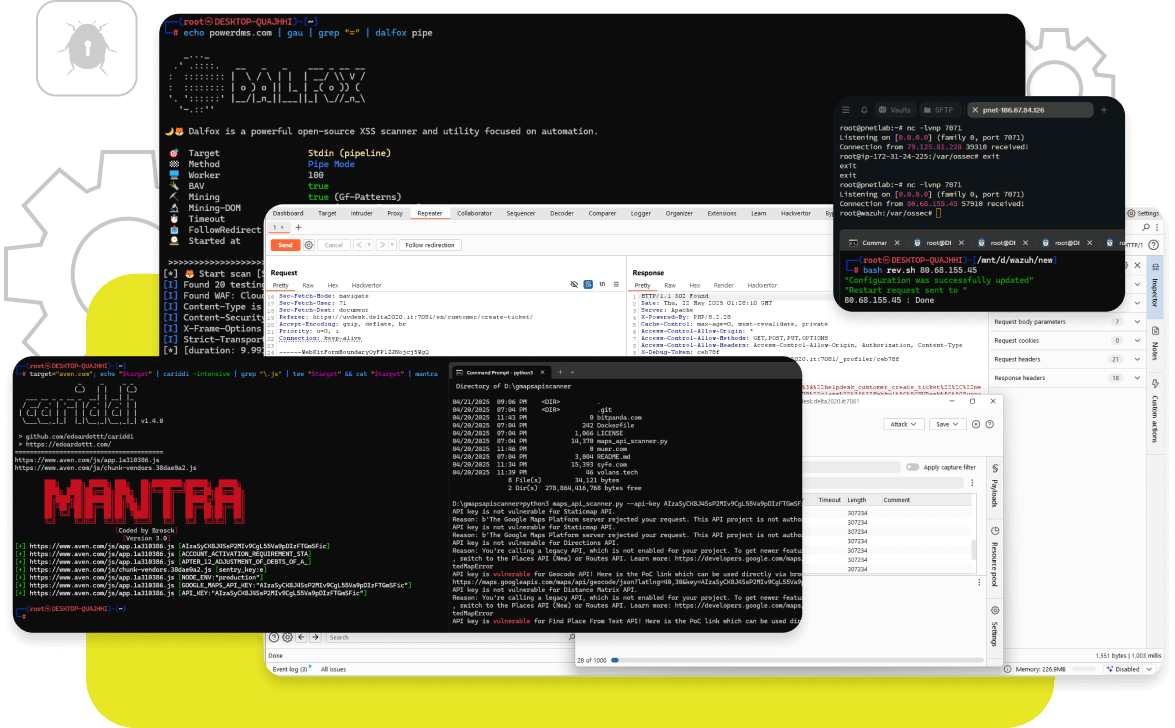The width and height of the screenshot is (1175, 728).
Task: Click the help icon beside Save in Intruder
Action: [x=989, y=424]
